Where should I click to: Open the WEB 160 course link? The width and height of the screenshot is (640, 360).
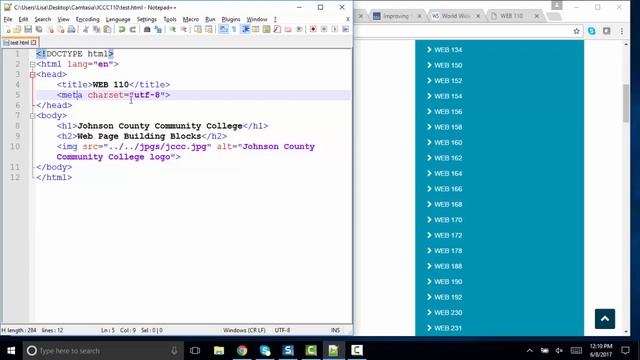448,143
